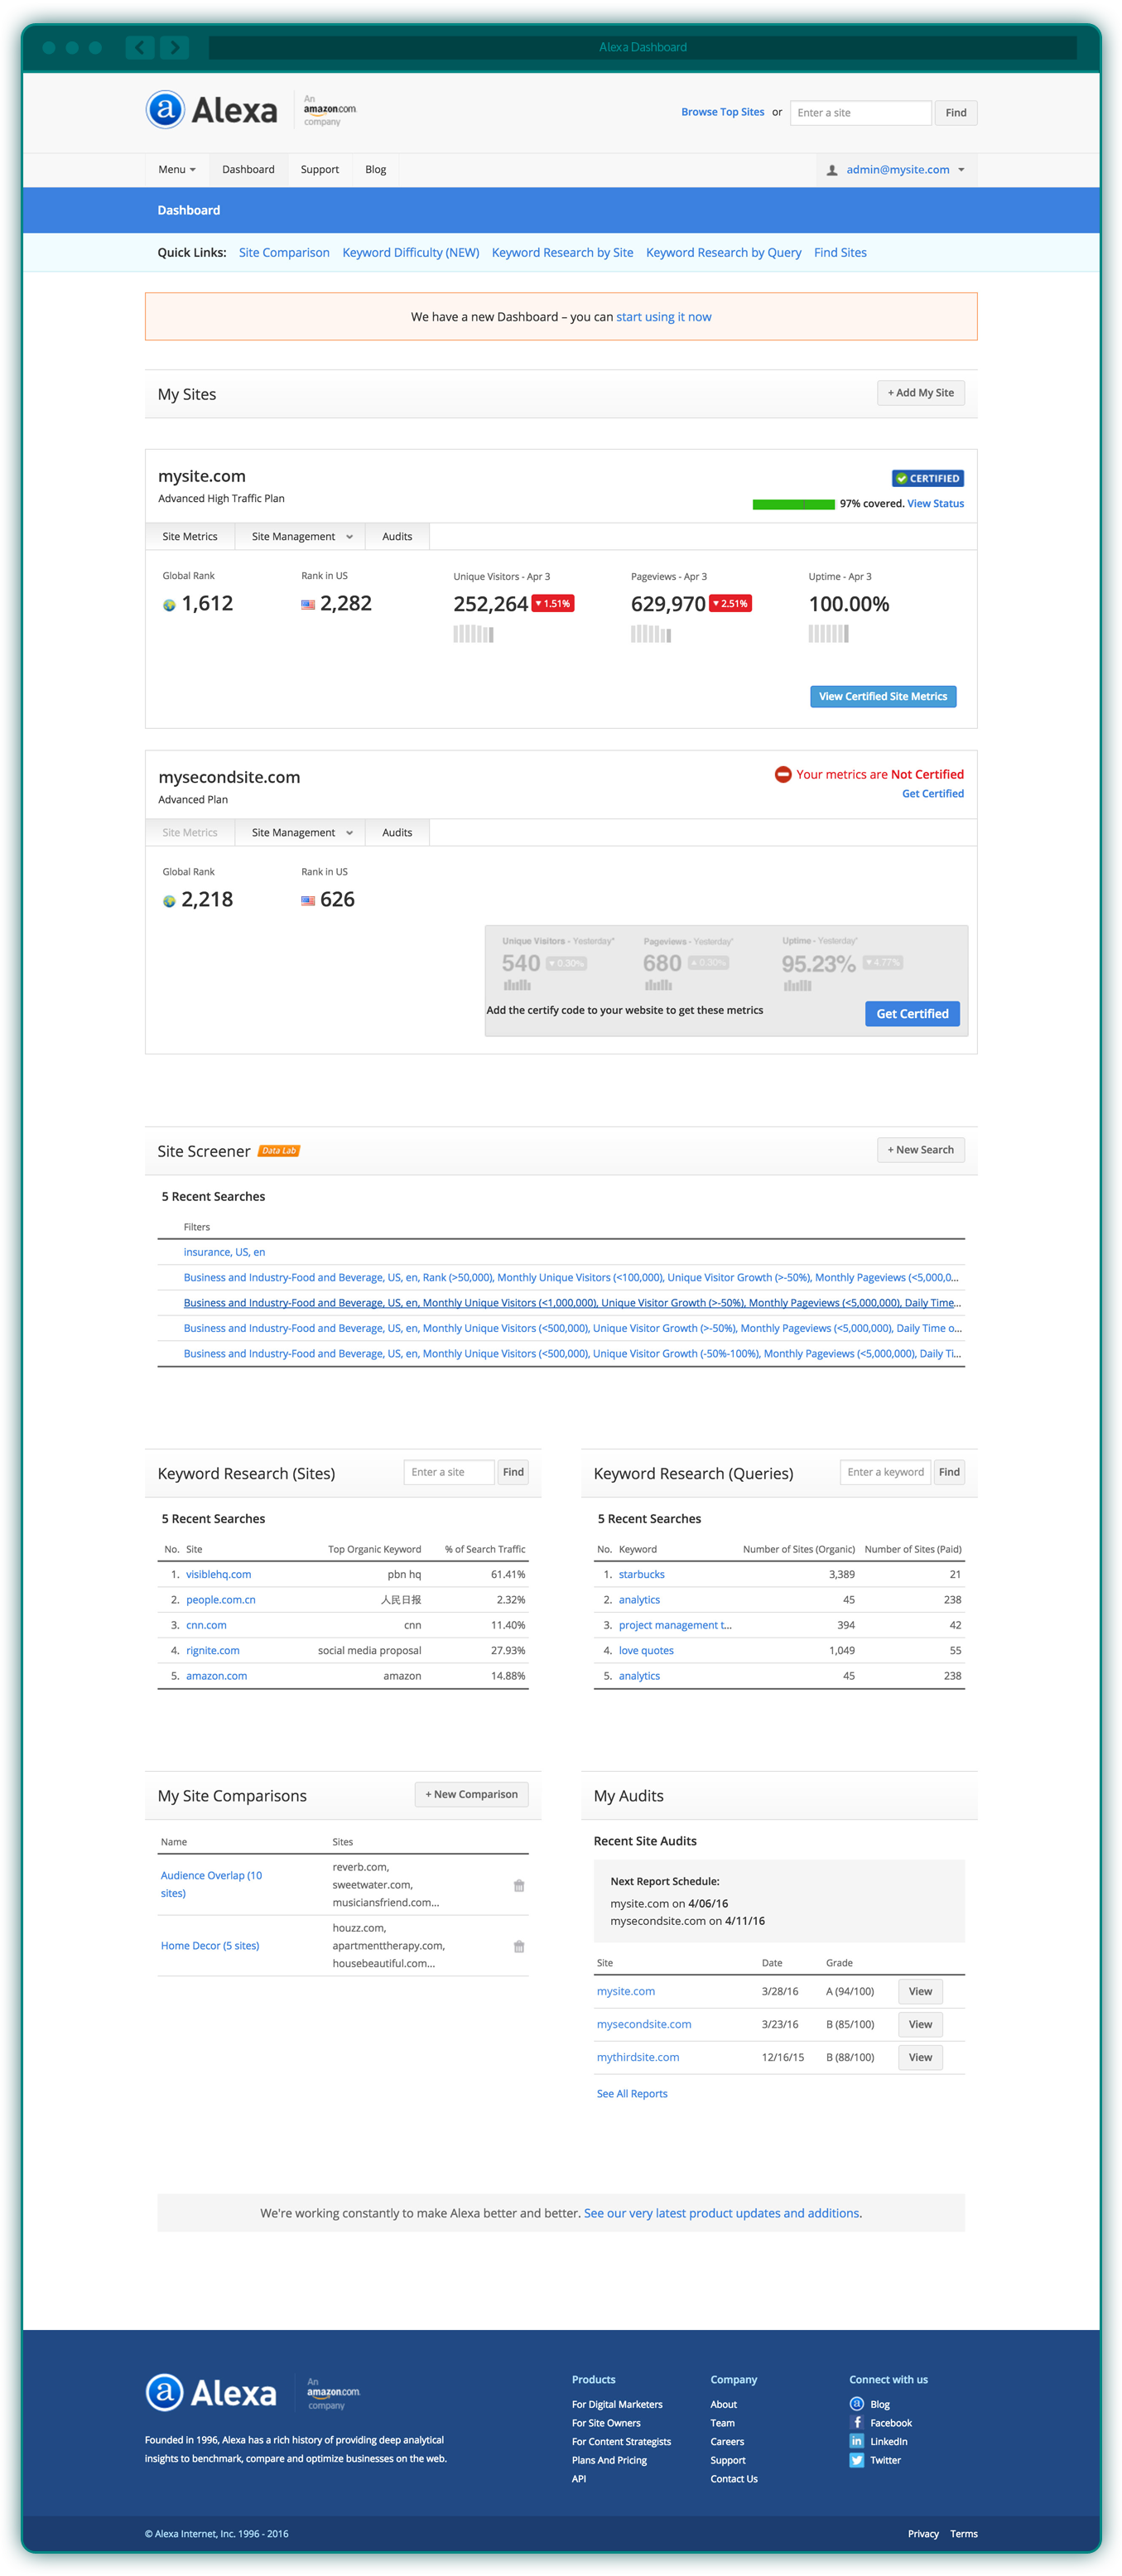Click Keyword Research Enter a site field
Image resolution: width=1122 pixels, height=2576 pixels.
[449, 1472]
